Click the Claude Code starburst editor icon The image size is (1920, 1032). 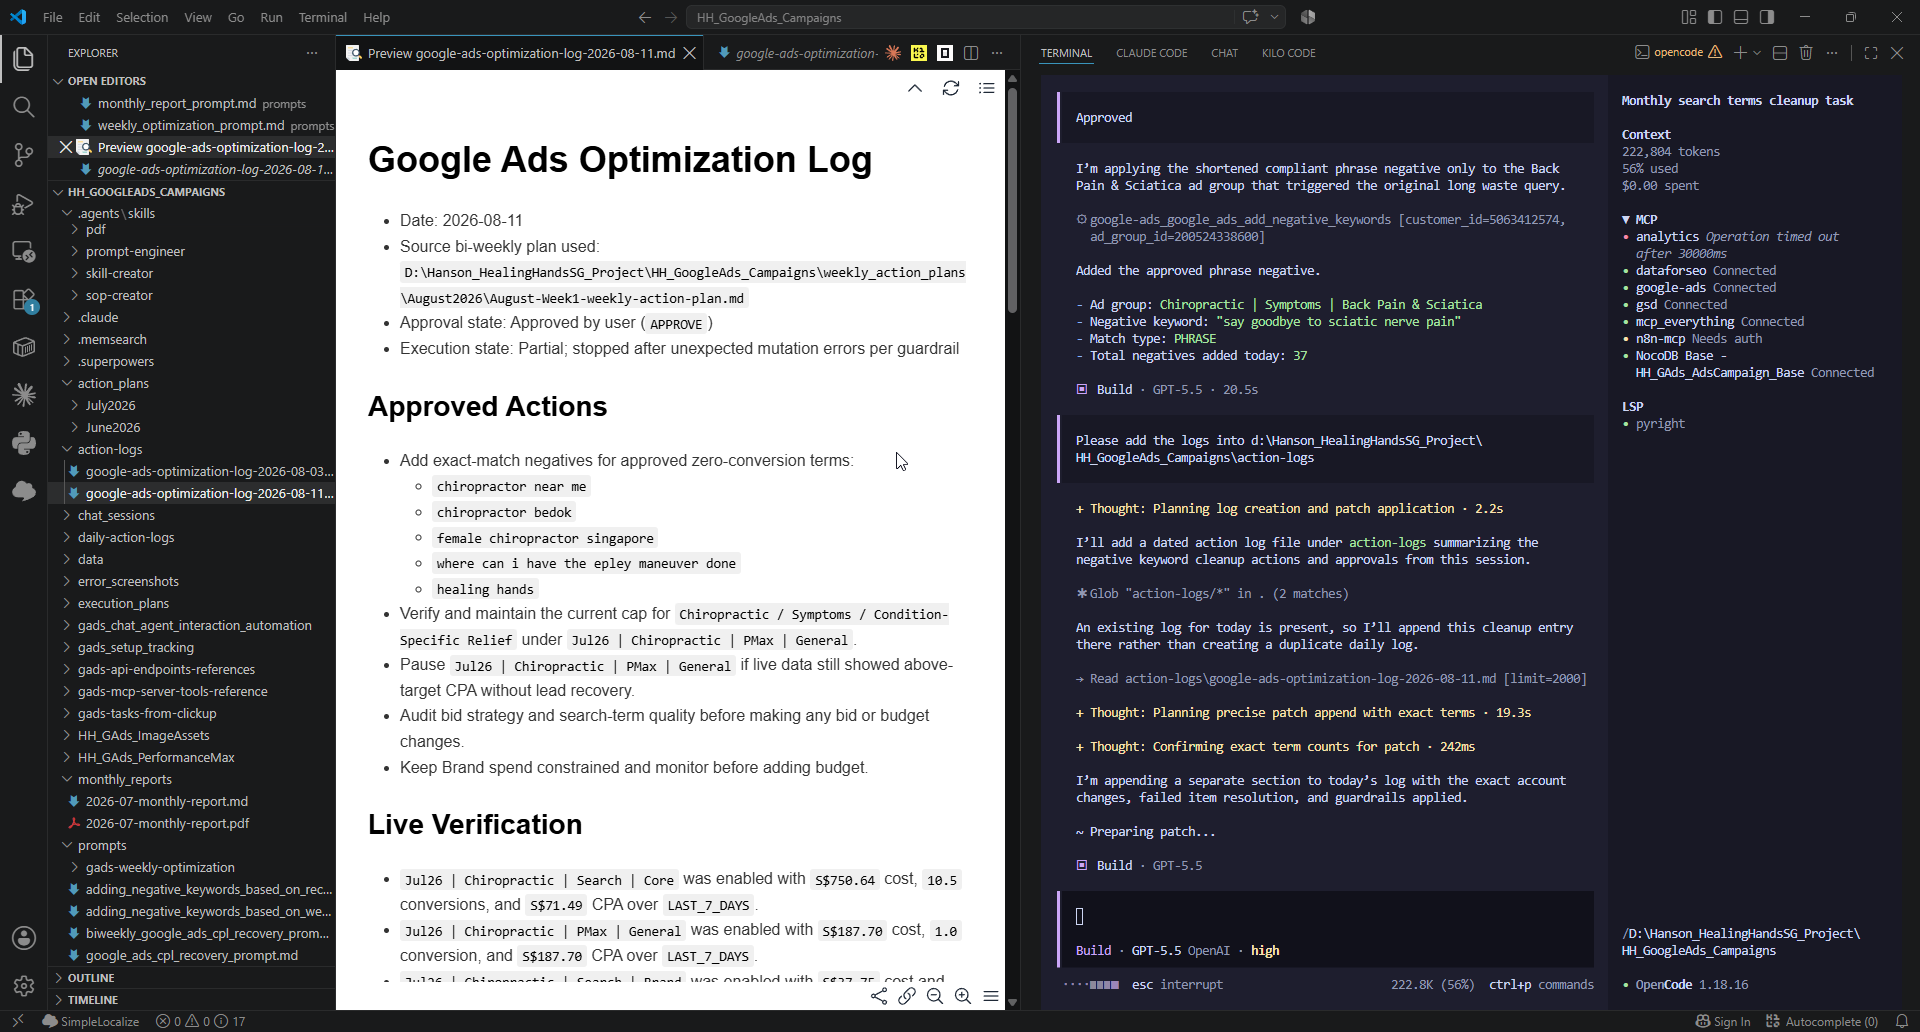[893, 53]
